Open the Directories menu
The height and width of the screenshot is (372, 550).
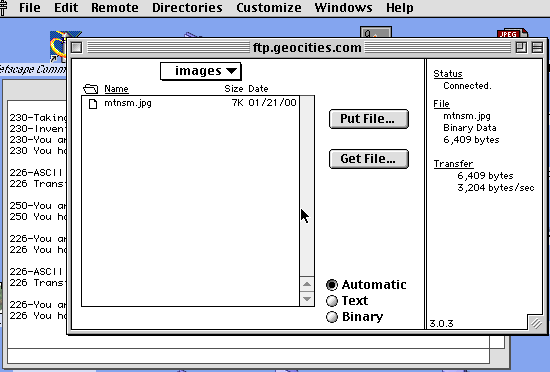(187, 7)
